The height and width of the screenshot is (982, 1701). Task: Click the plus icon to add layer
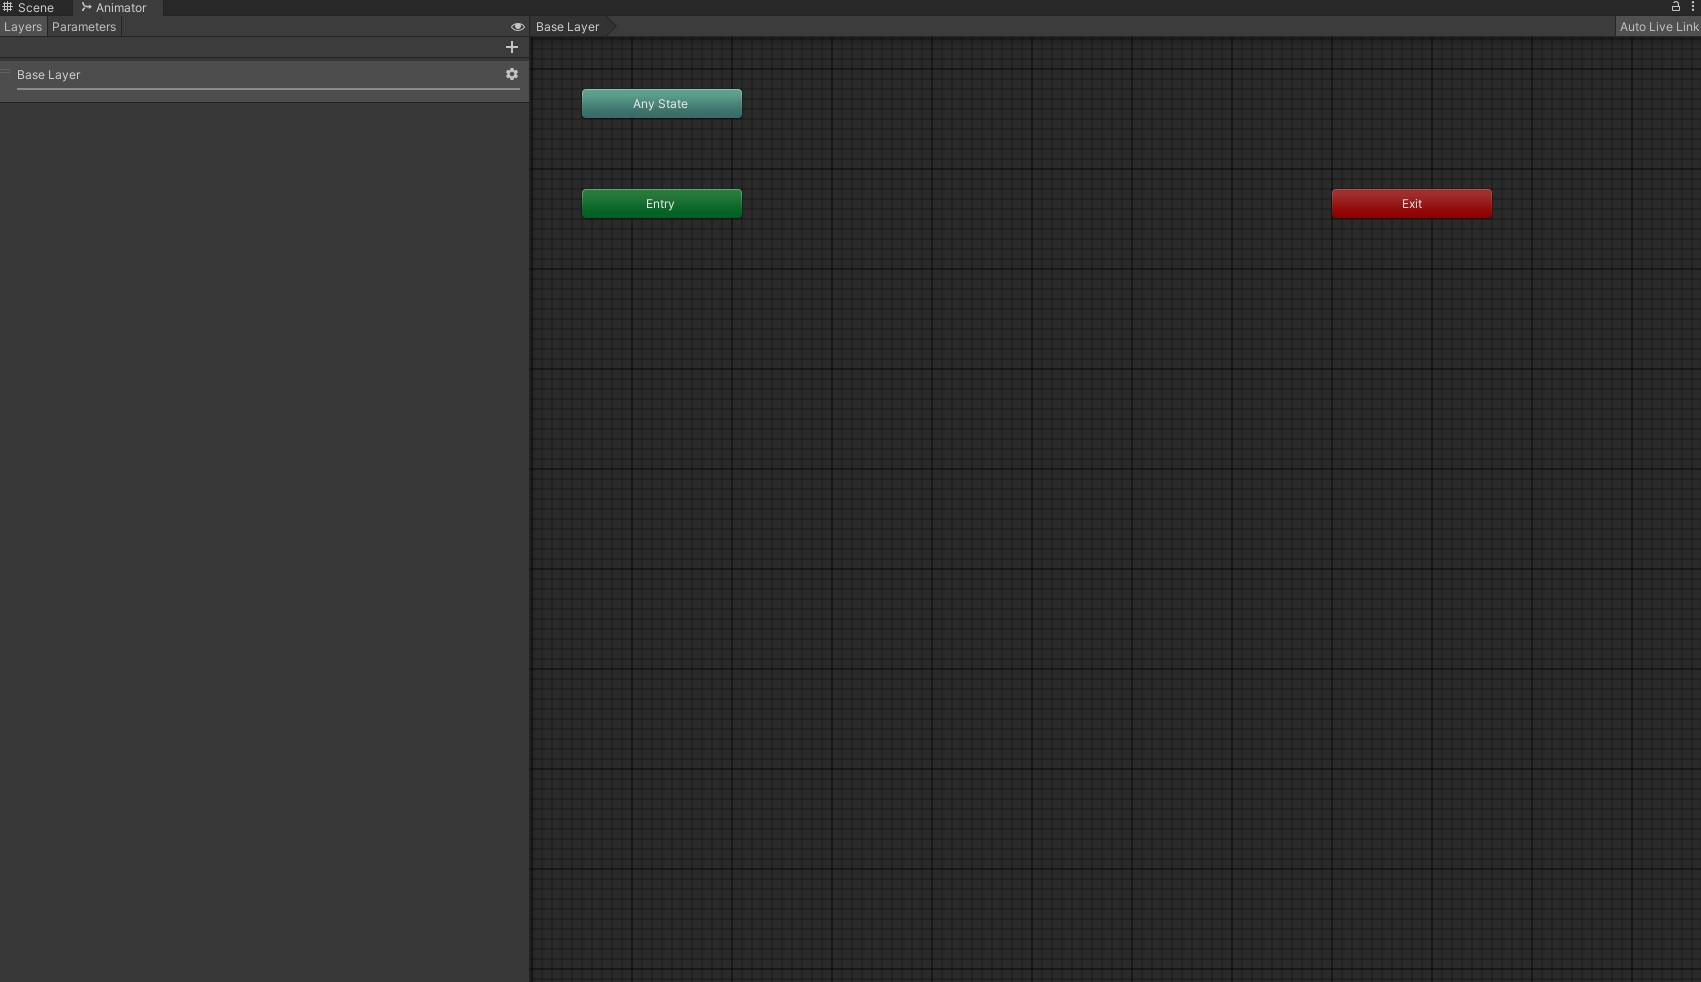pyautogui.click(x=512, y=47)
